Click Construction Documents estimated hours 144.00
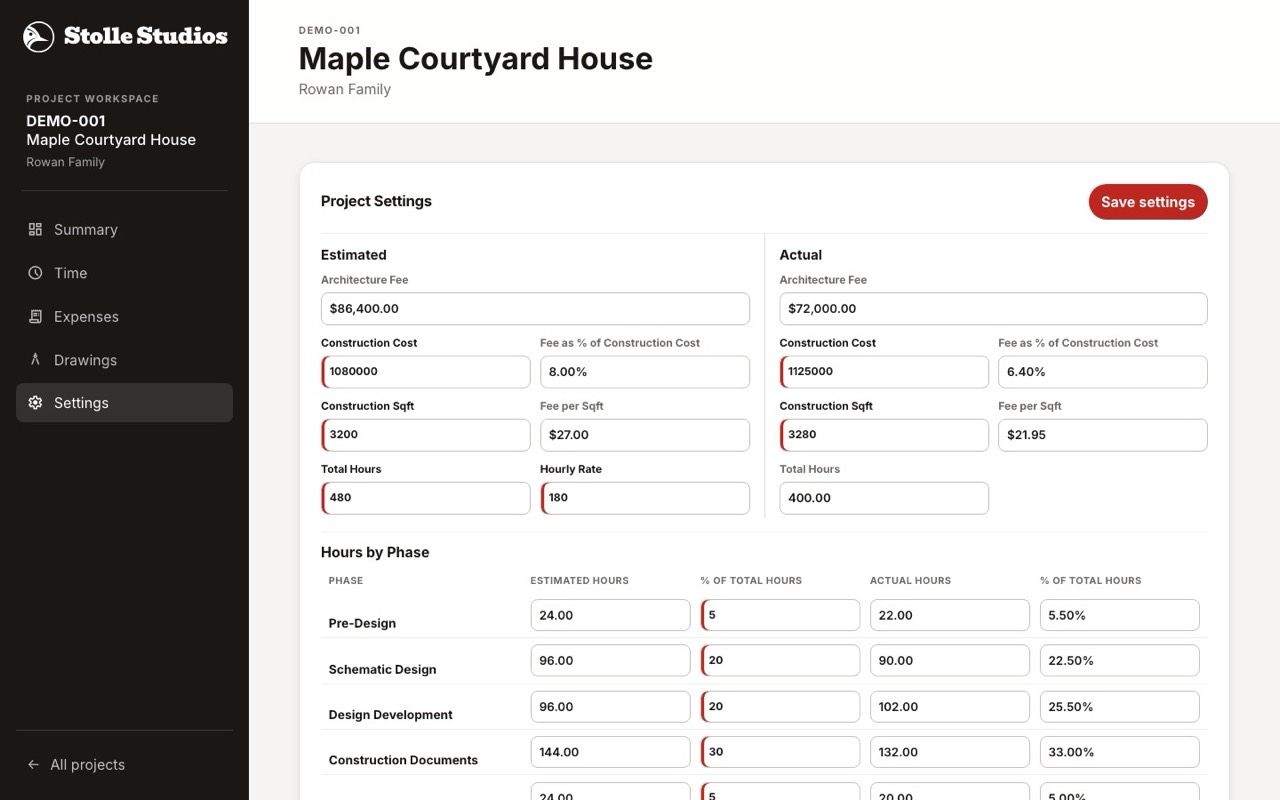Viewport: 1280px width, 800px height. pyautogui.click(x=610, y=752)
